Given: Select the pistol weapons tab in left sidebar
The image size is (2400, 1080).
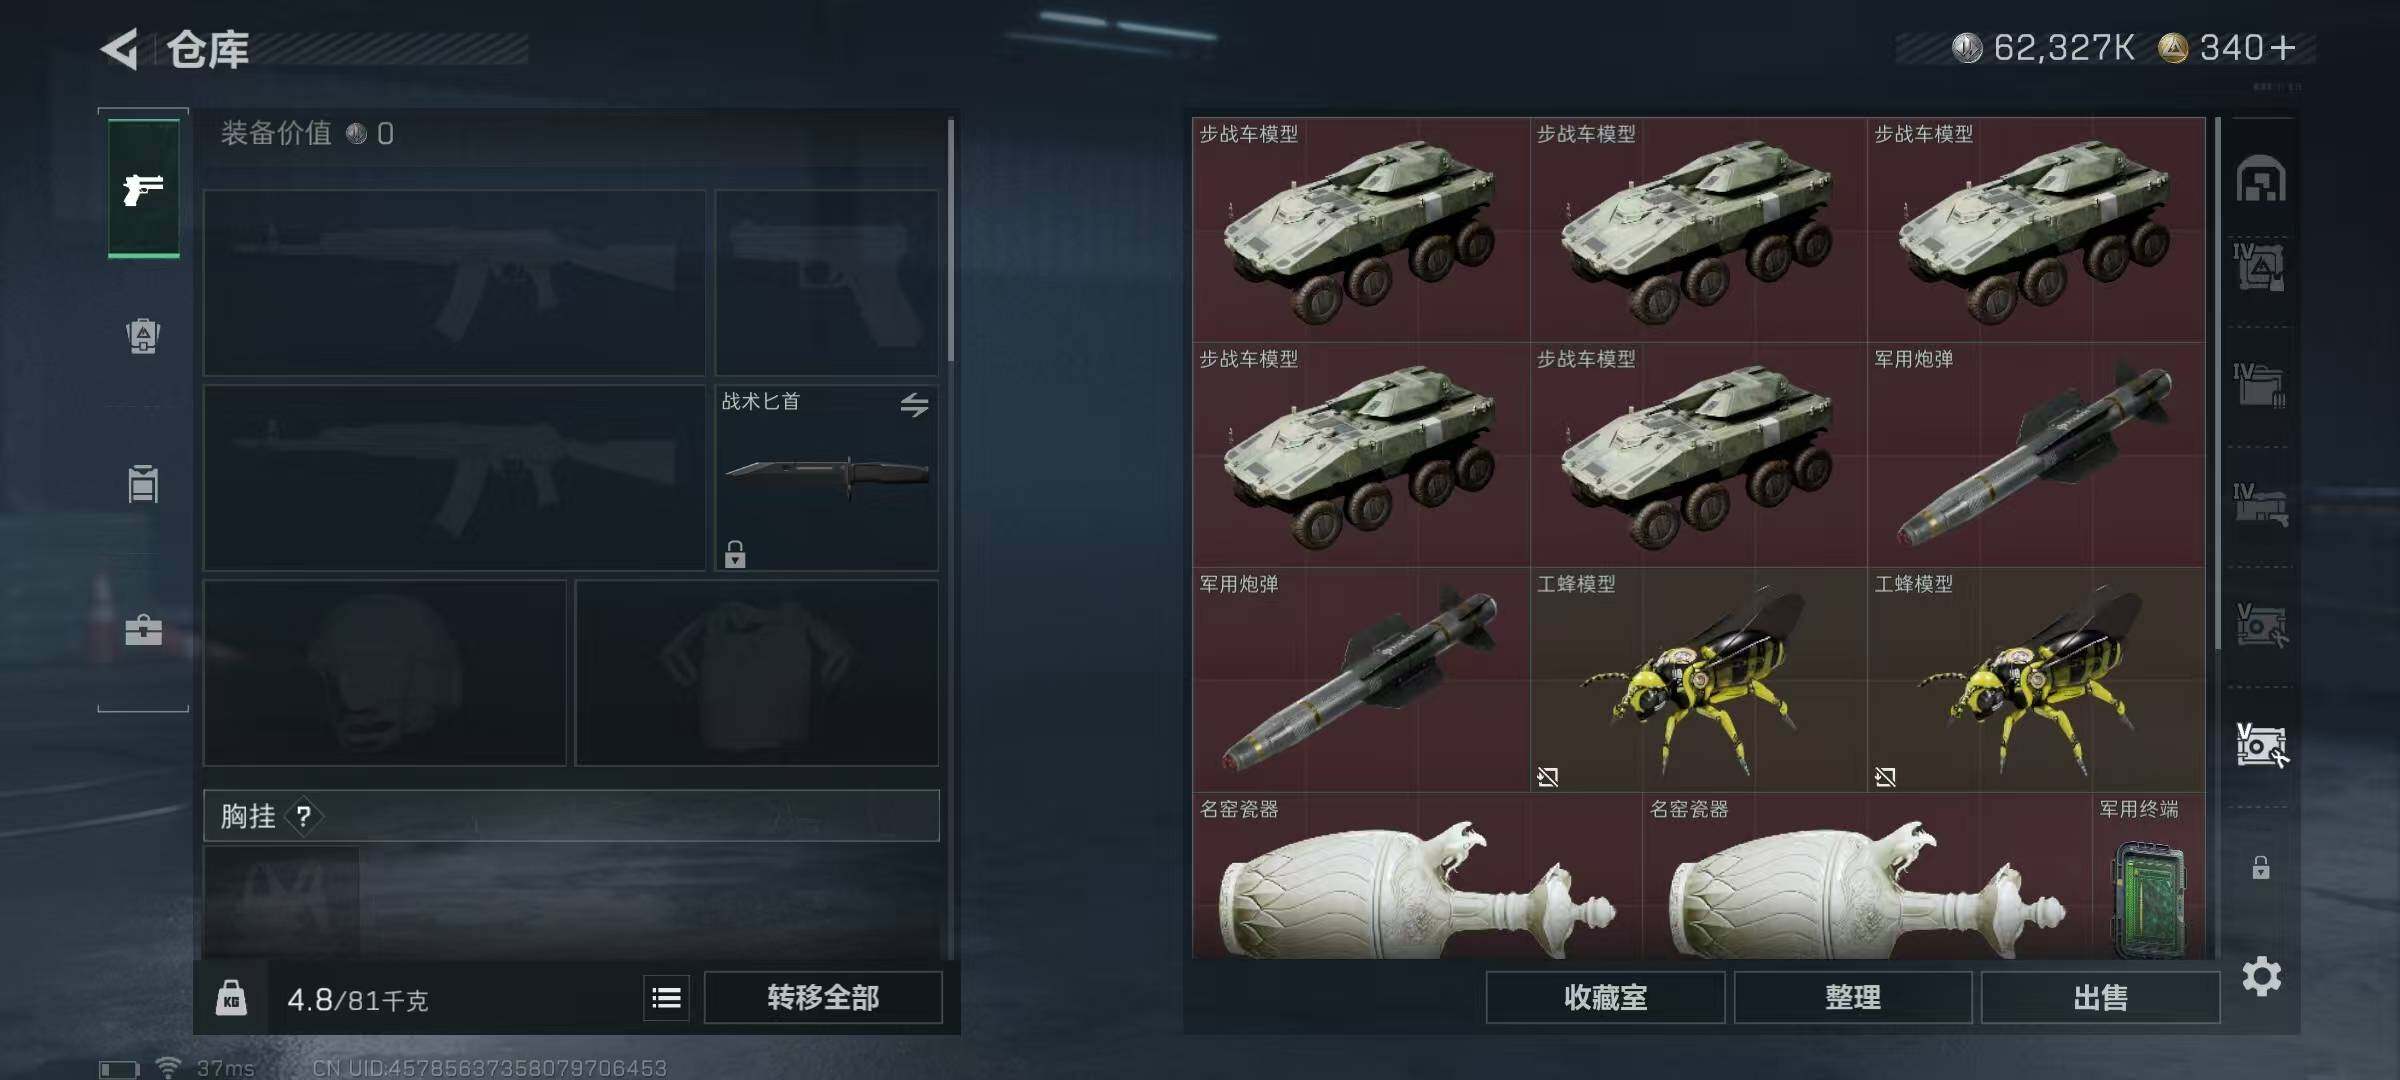Looking at the screenshot, I should (x=143, y=188).
